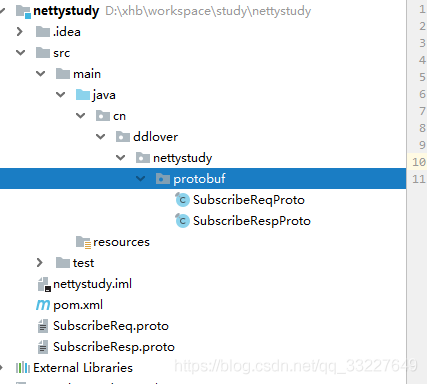Click the SubscribeReqProto class icon
Image resolution: width=427 pixels, height=384 pixels.
182,200
